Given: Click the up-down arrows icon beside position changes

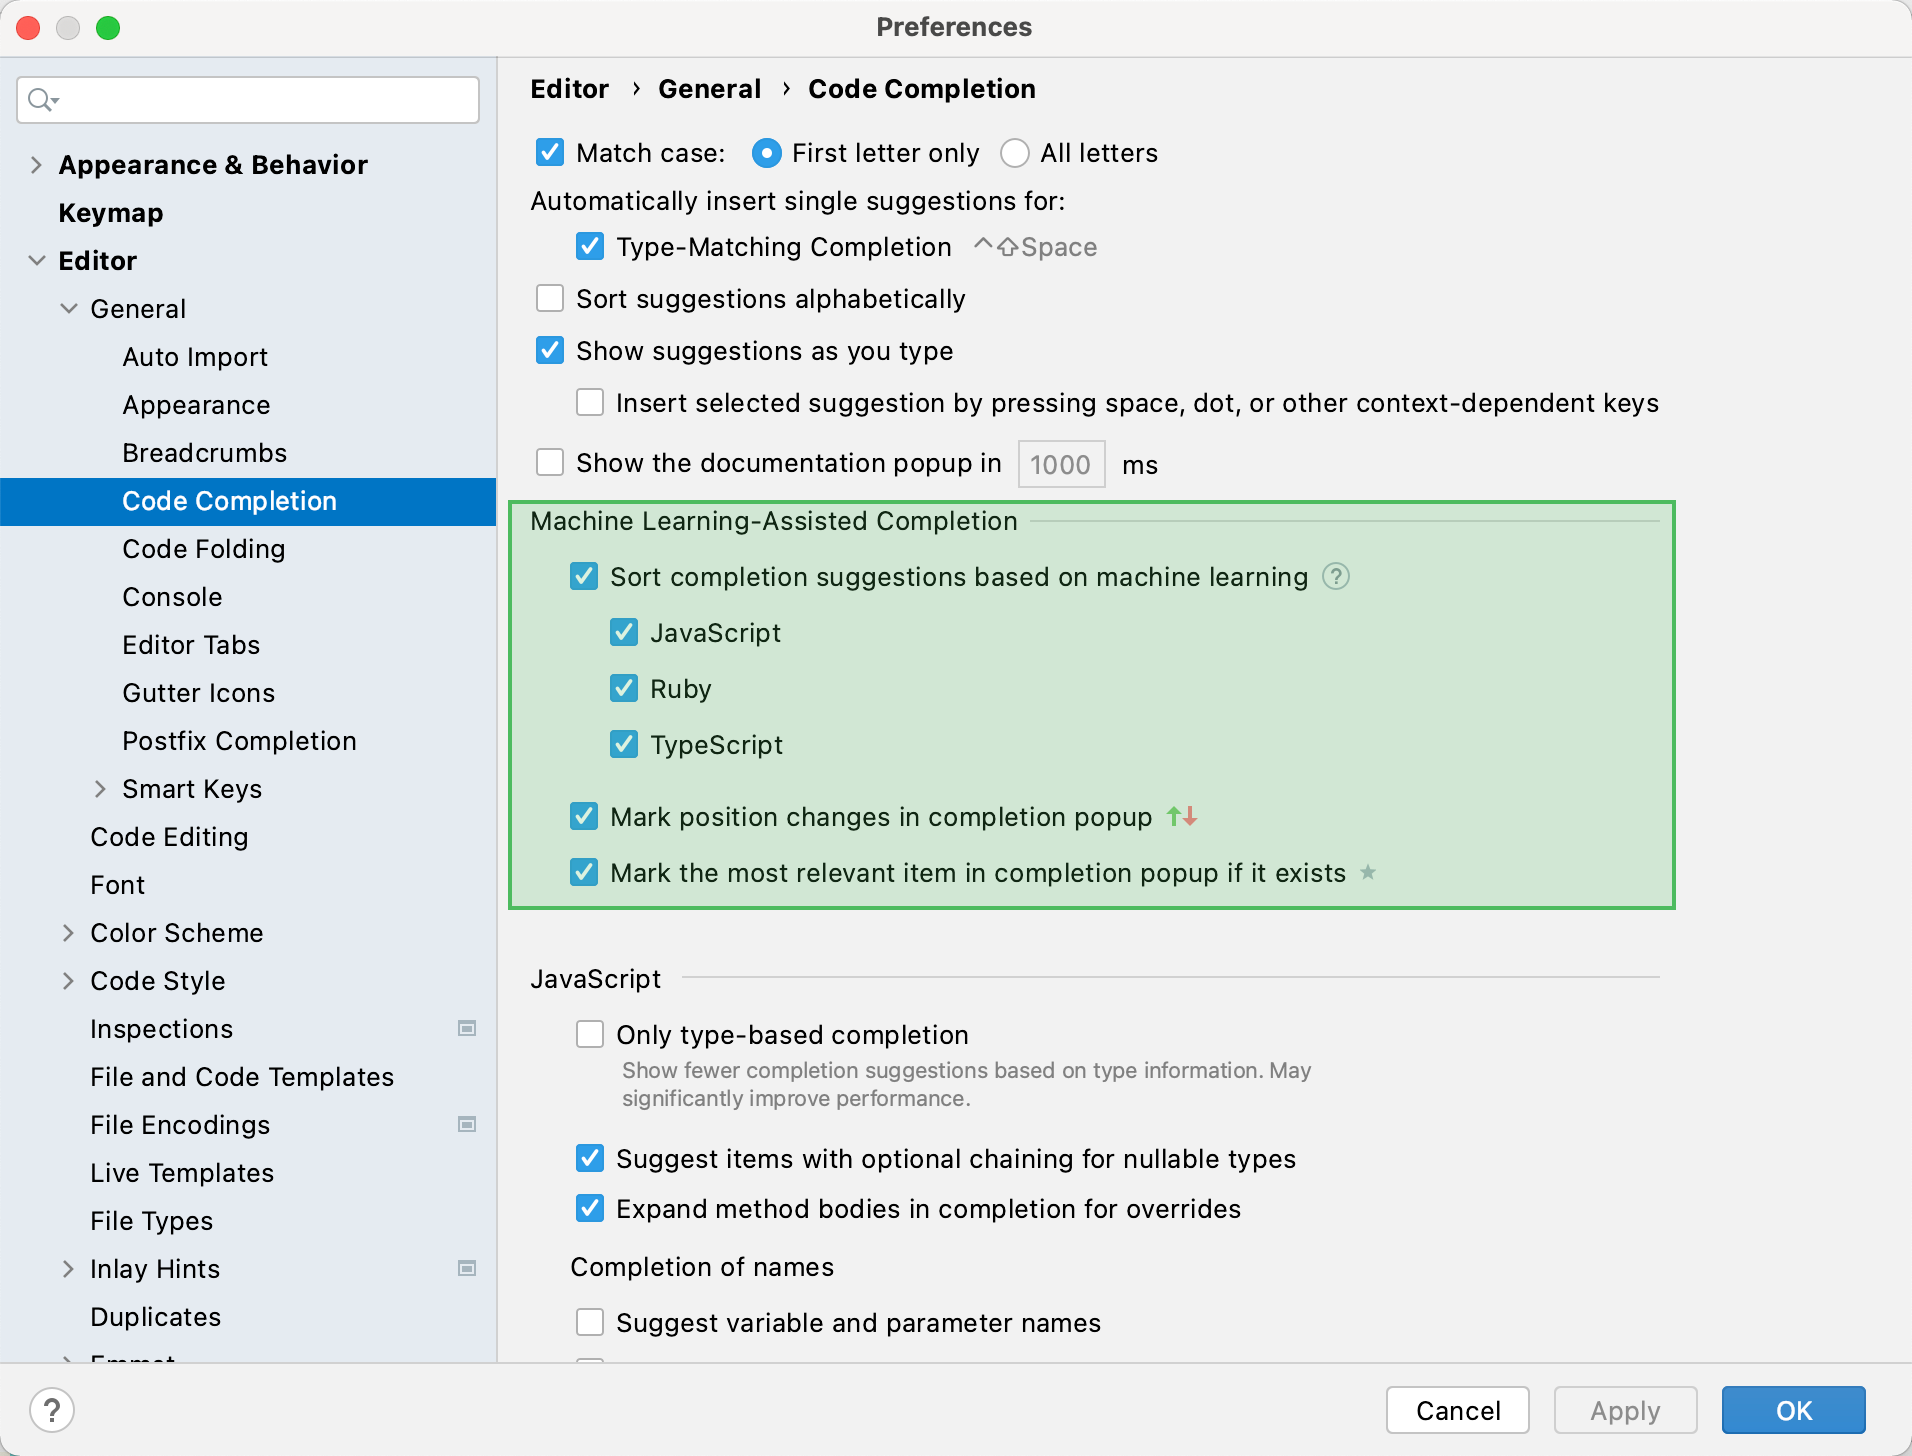Looking at the screenshot, I should (x=1182, y=817).
